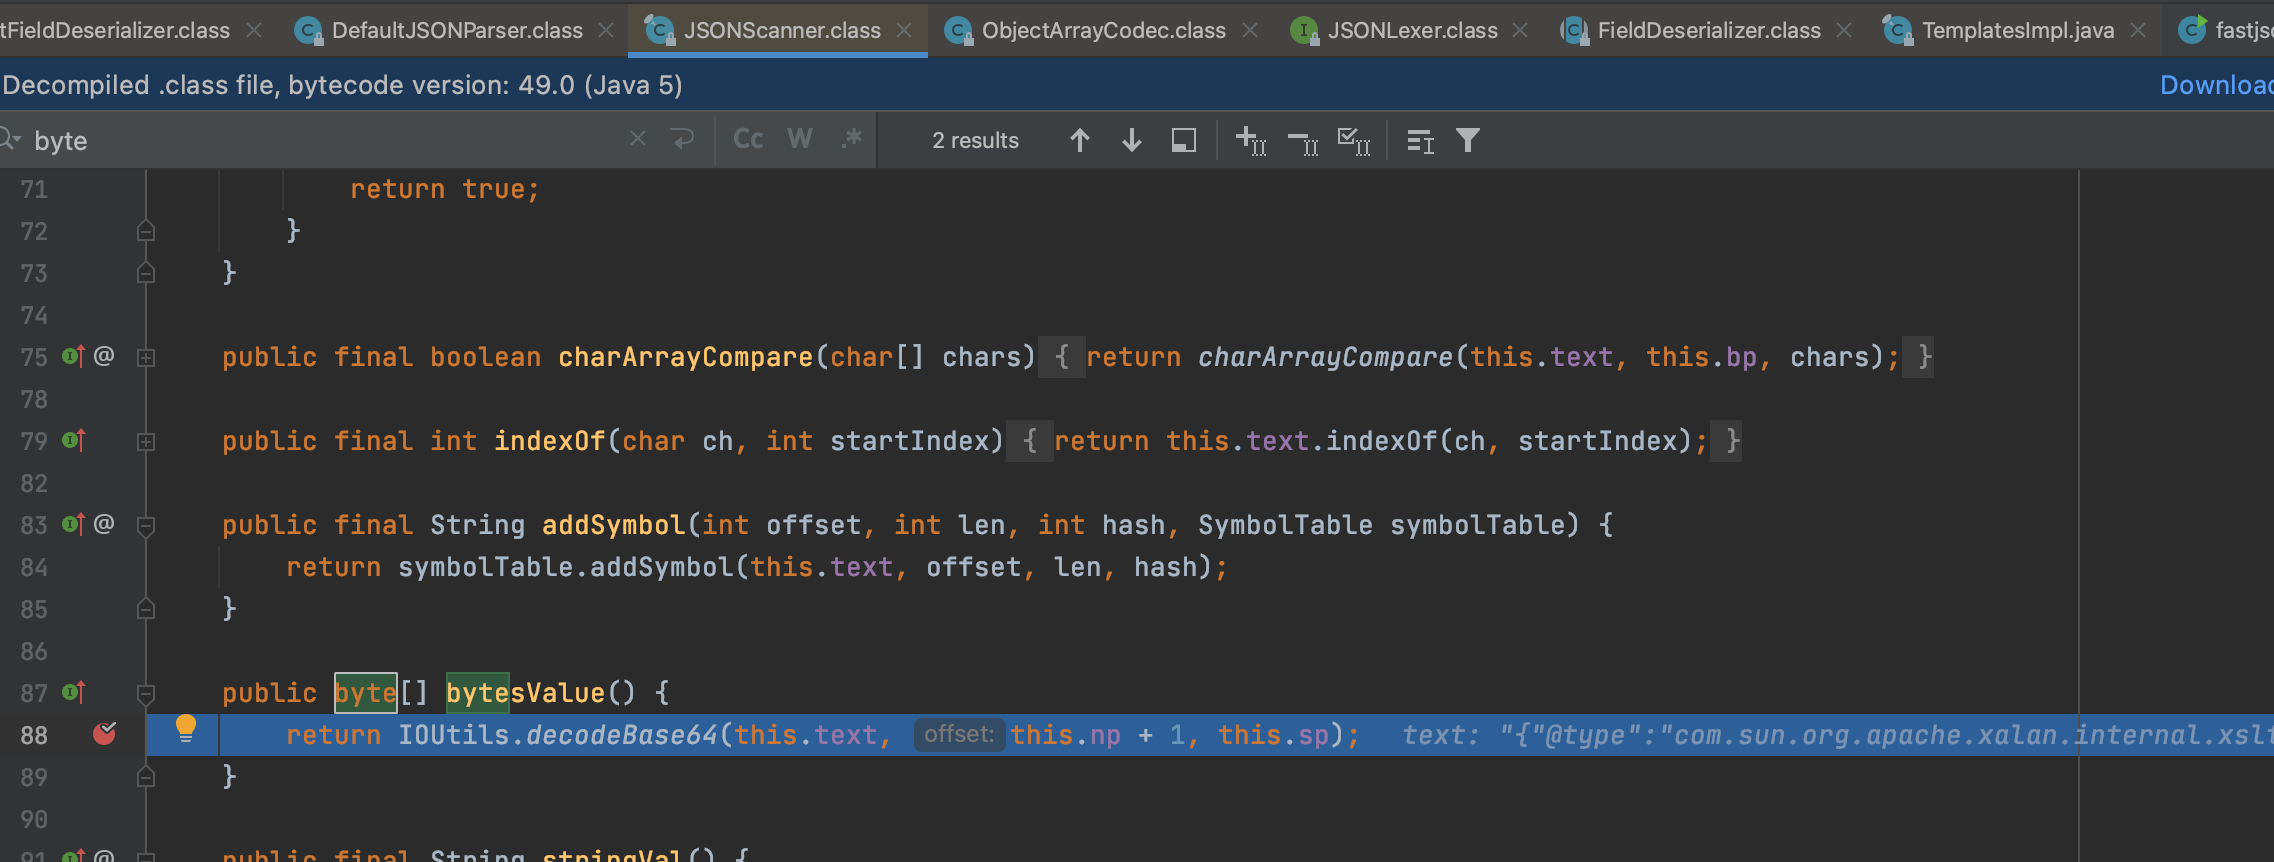The image size is (2274, 862).
Task: Click the Download sources link
Action: [2214, 86]
